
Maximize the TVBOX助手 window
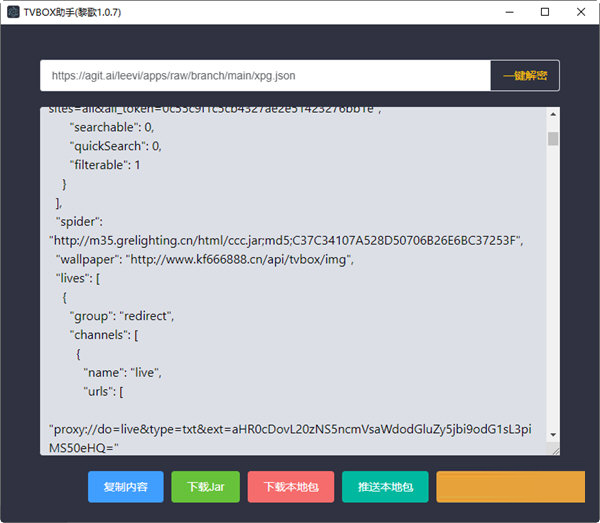[x=545, y=12]
